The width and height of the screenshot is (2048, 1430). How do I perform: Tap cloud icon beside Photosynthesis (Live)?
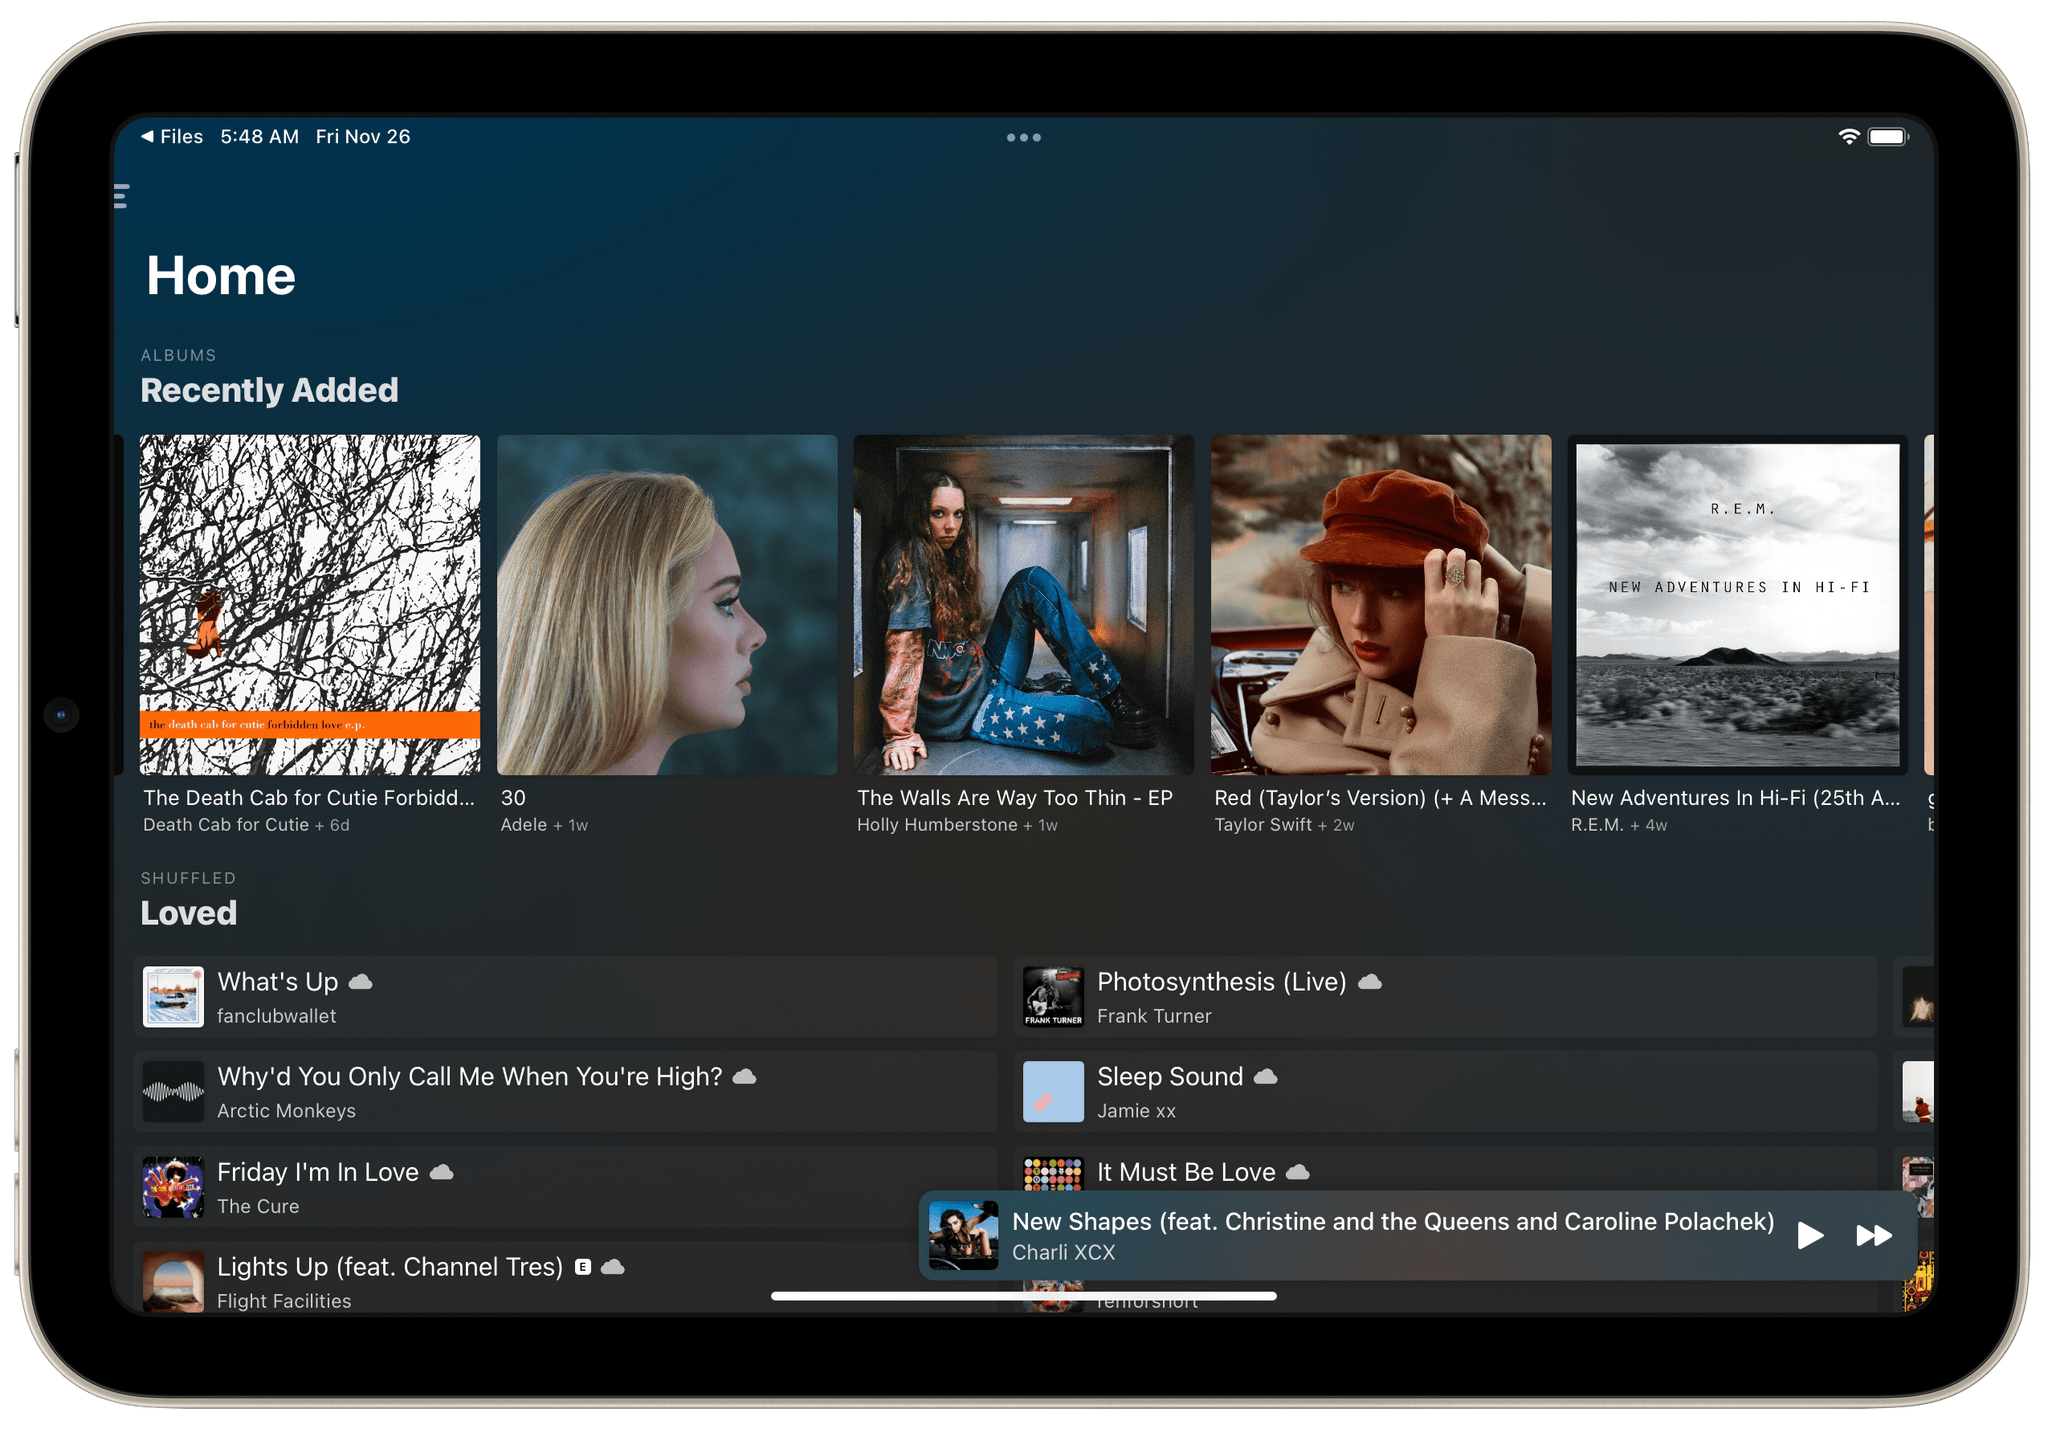1370,982
